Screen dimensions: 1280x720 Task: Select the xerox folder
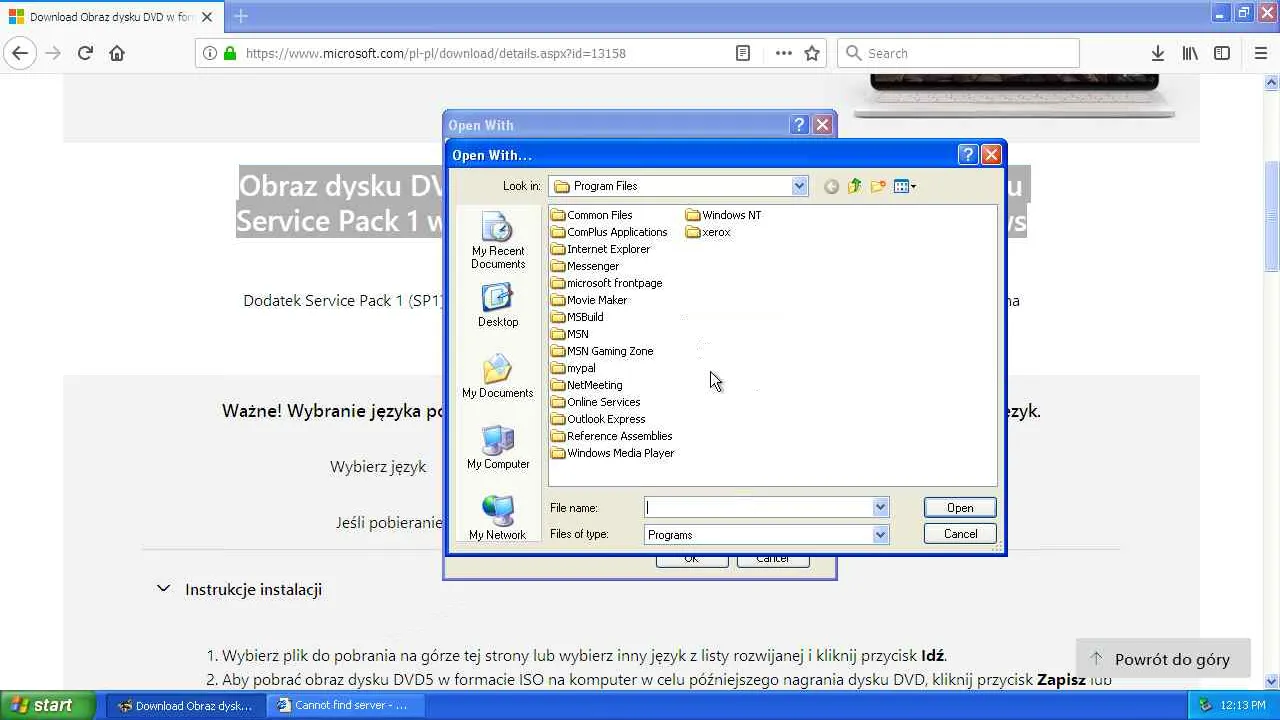click(708, 232)
